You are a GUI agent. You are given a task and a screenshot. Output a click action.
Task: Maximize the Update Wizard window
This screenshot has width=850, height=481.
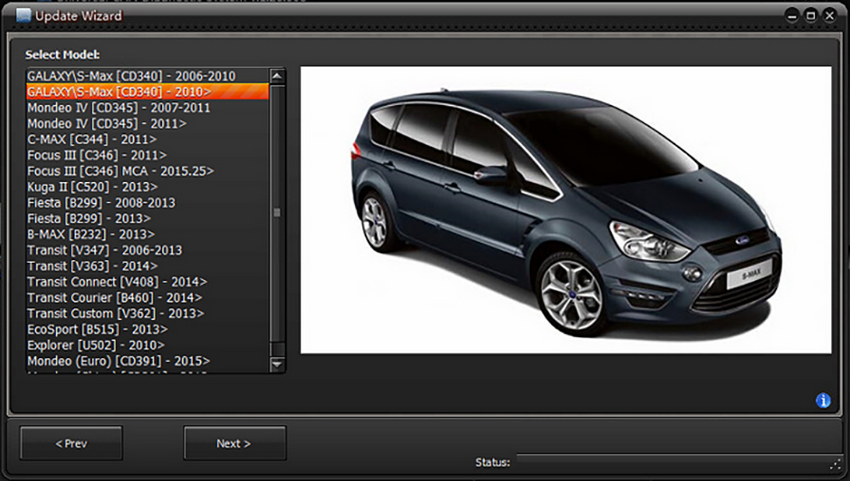tap(811, 16)
